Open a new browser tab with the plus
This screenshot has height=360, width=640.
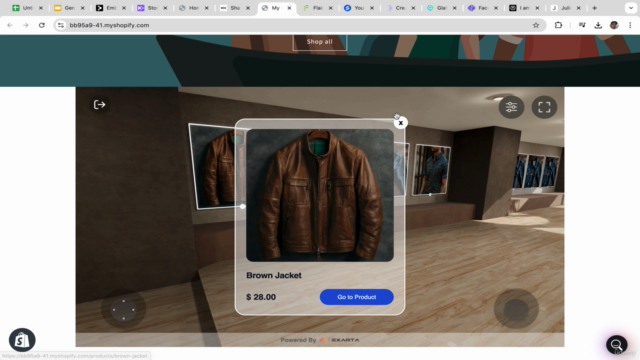coord(594,8)
